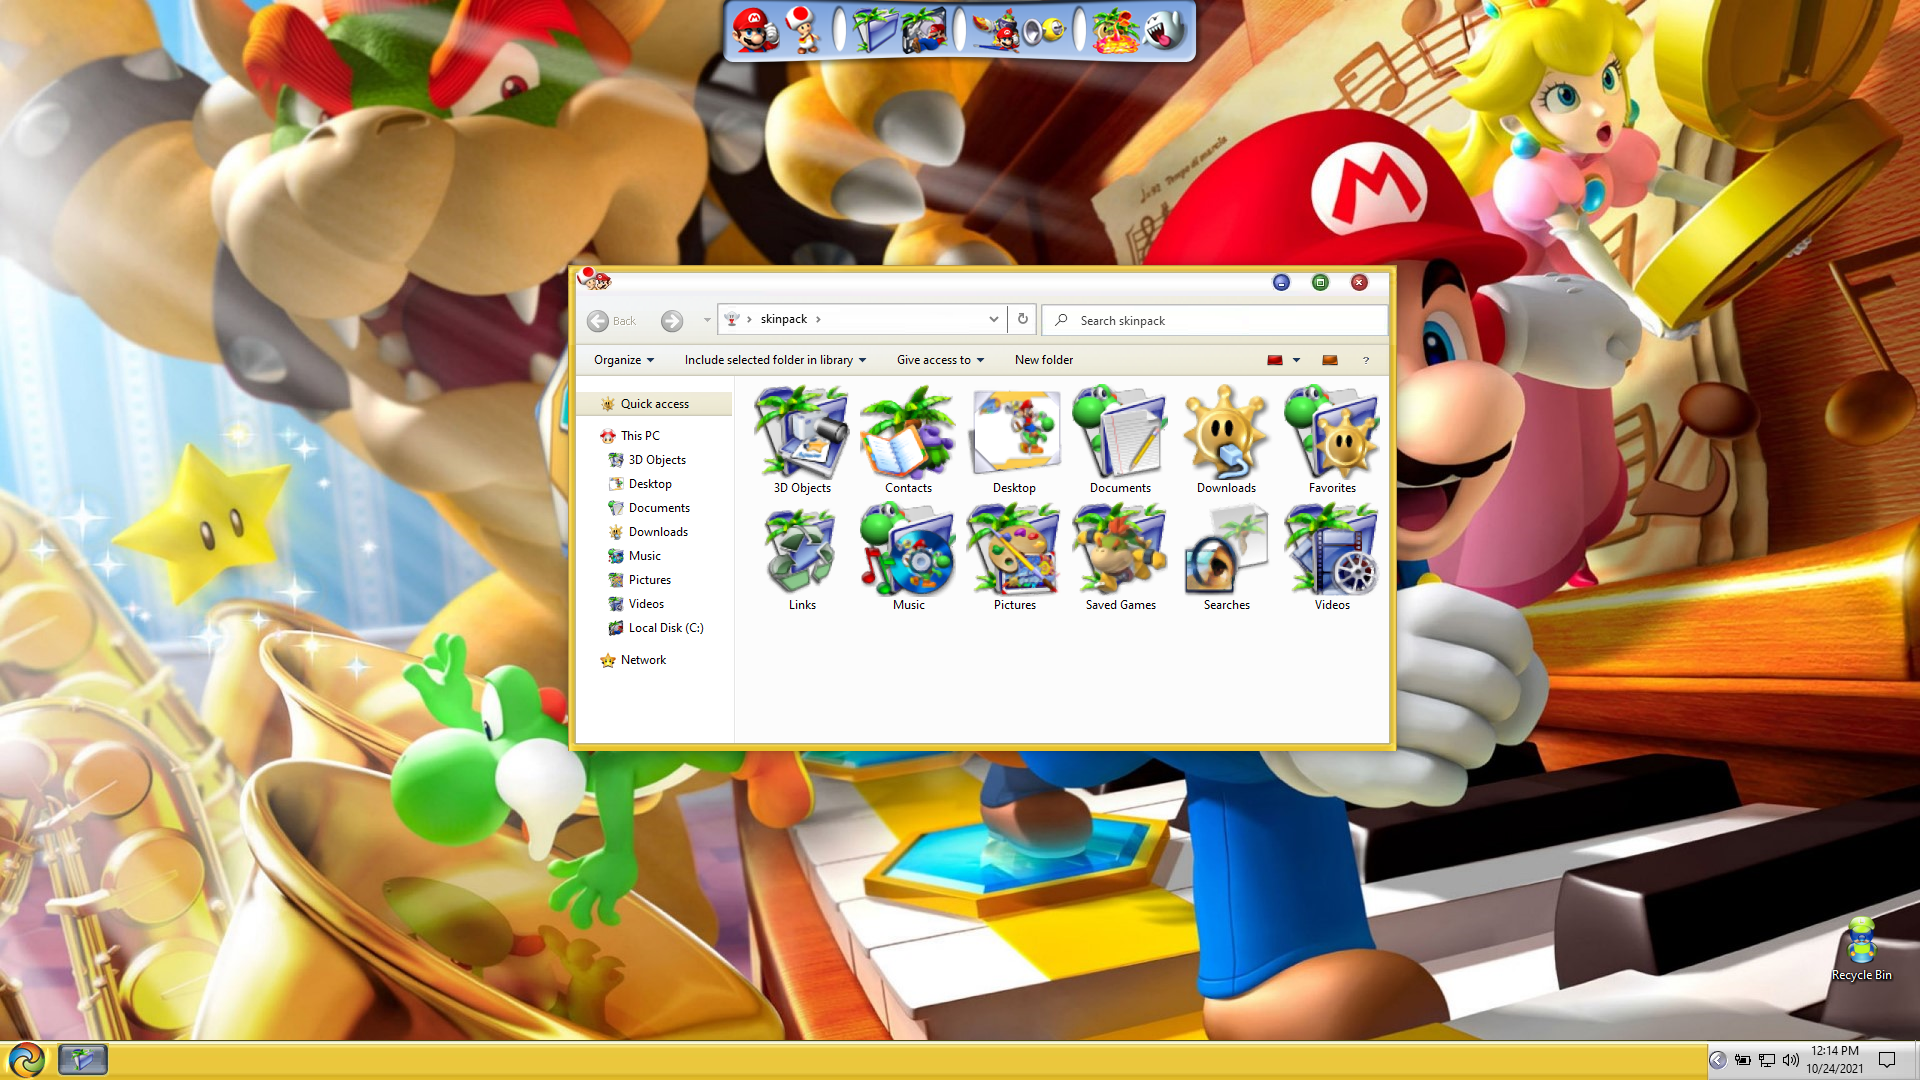Select Local Disk (C:) in the navigation tree

(665, 628)
